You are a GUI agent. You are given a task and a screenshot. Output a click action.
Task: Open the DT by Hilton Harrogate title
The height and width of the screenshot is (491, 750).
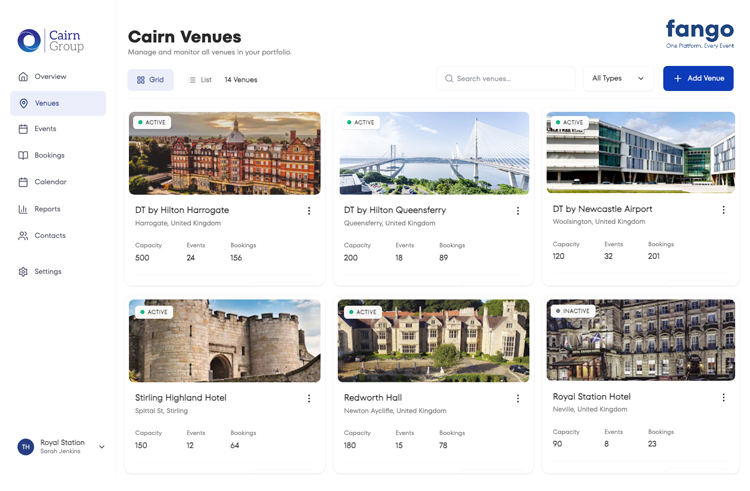pyautogui.click(x=182, y=210)
